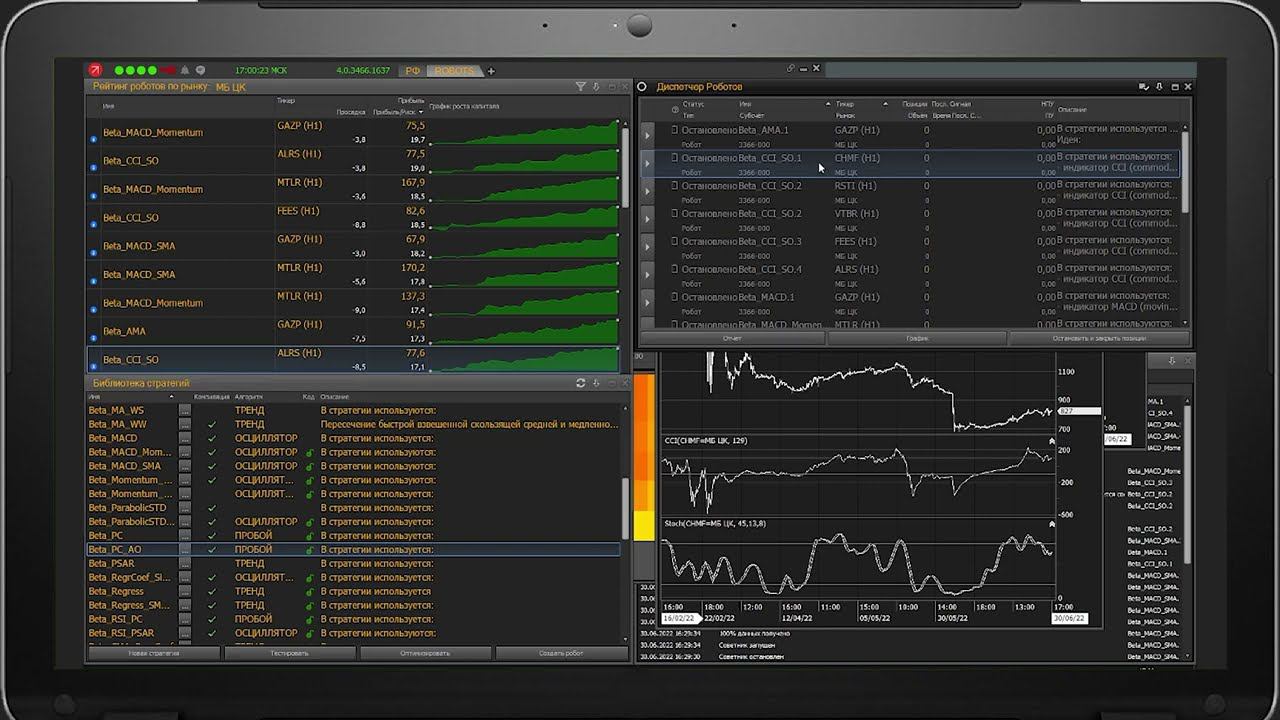Click info icon on Beta_CCI_SO FEES row
1280x720 pixels.
94,224
